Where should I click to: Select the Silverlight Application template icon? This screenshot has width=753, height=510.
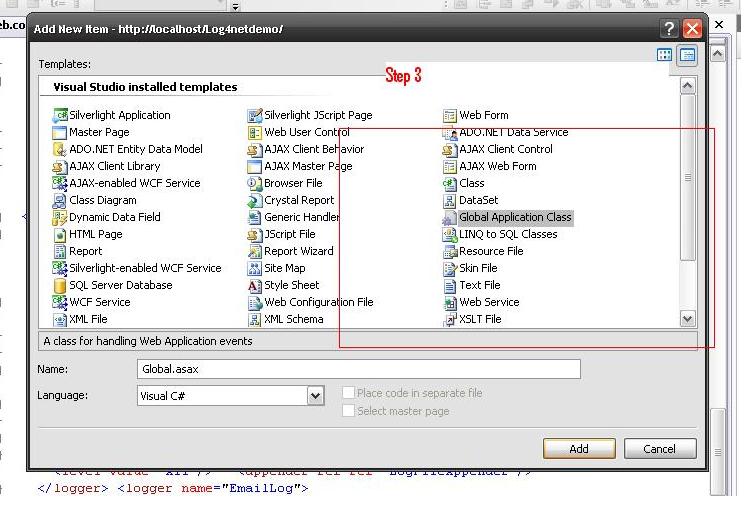[60, 115]
